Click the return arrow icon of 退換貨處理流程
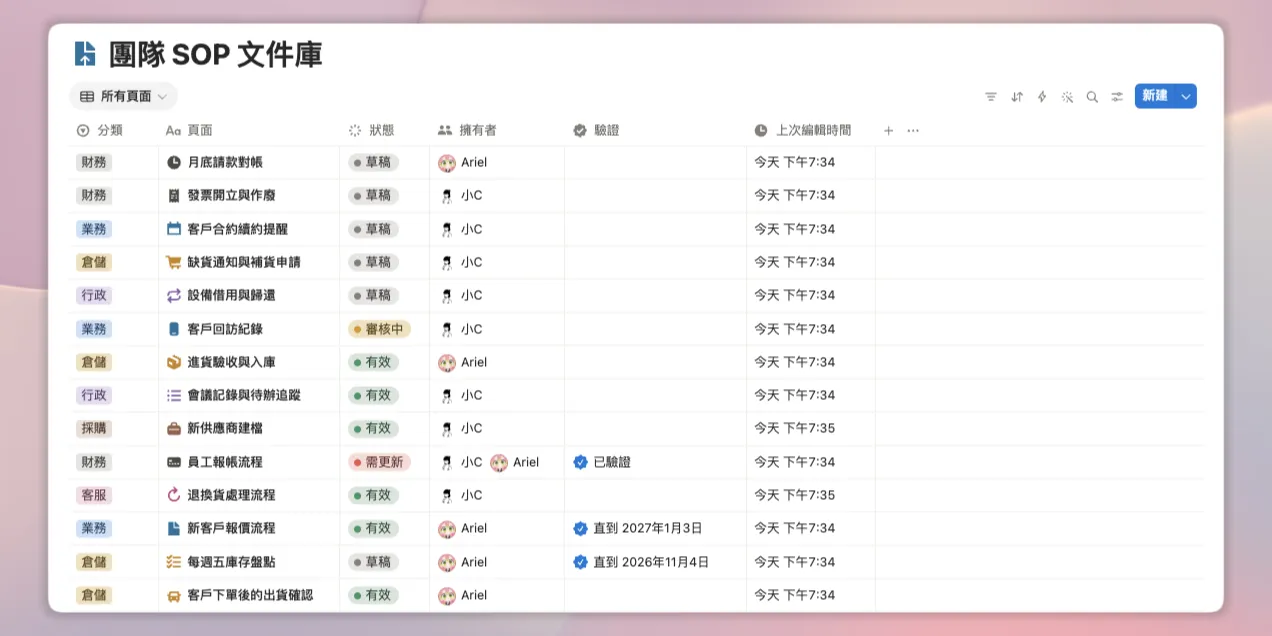This screenshot has height=636, width=1272. (x=174, y=495)
